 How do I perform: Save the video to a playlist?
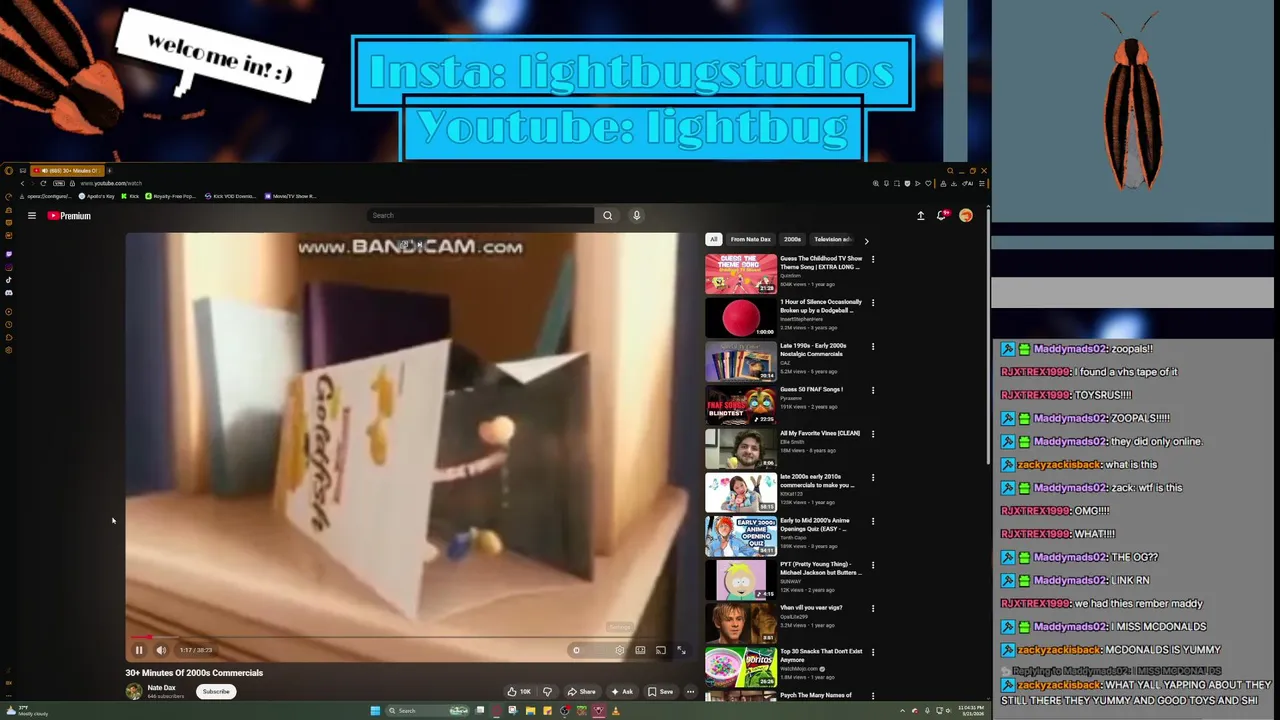(660, 691)
